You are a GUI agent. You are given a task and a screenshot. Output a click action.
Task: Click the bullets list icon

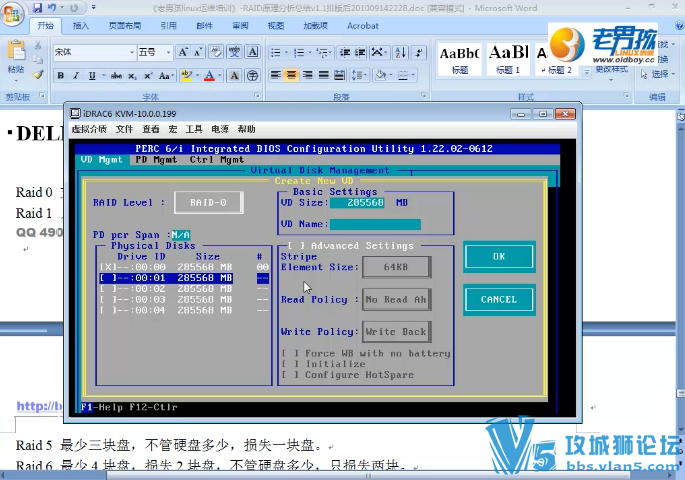(275, 53)
